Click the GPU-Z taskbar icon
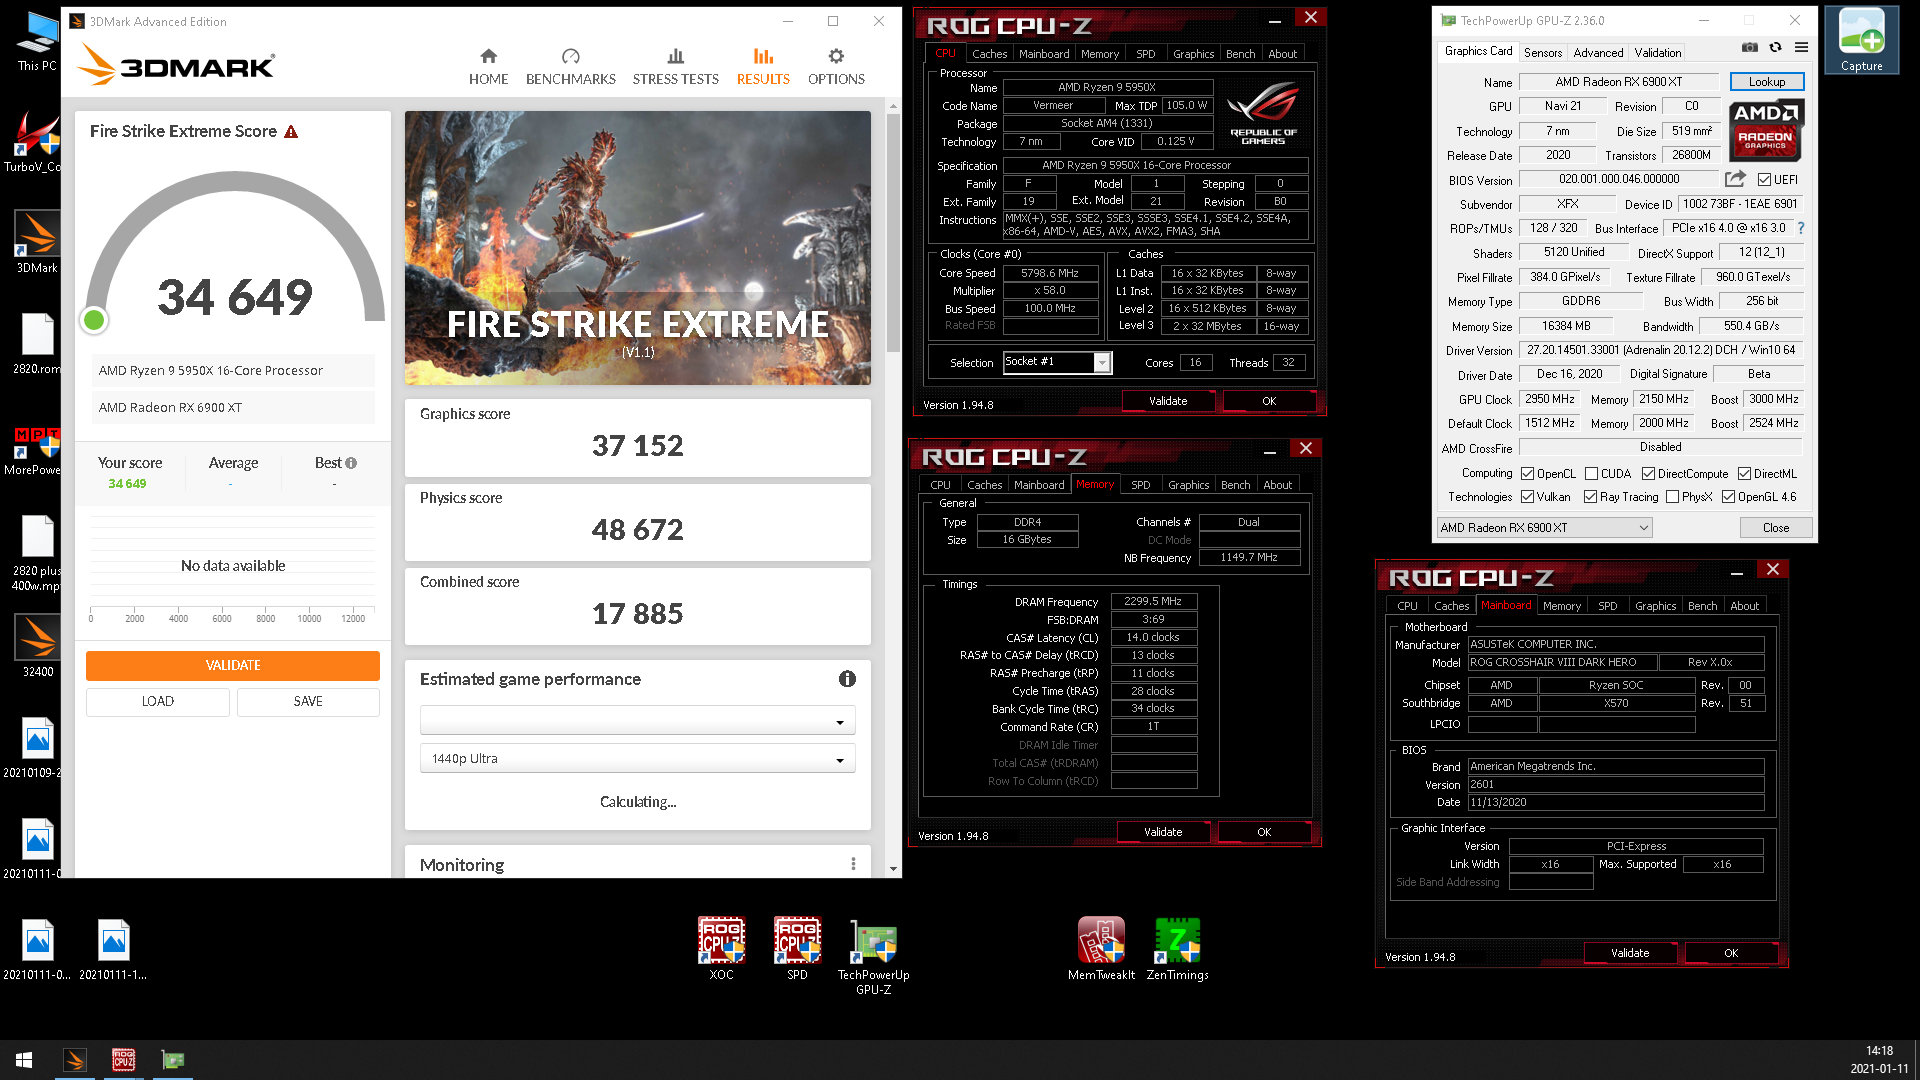Image resolution: width=1920 pixels, height=1080 pixels. 173,1059
